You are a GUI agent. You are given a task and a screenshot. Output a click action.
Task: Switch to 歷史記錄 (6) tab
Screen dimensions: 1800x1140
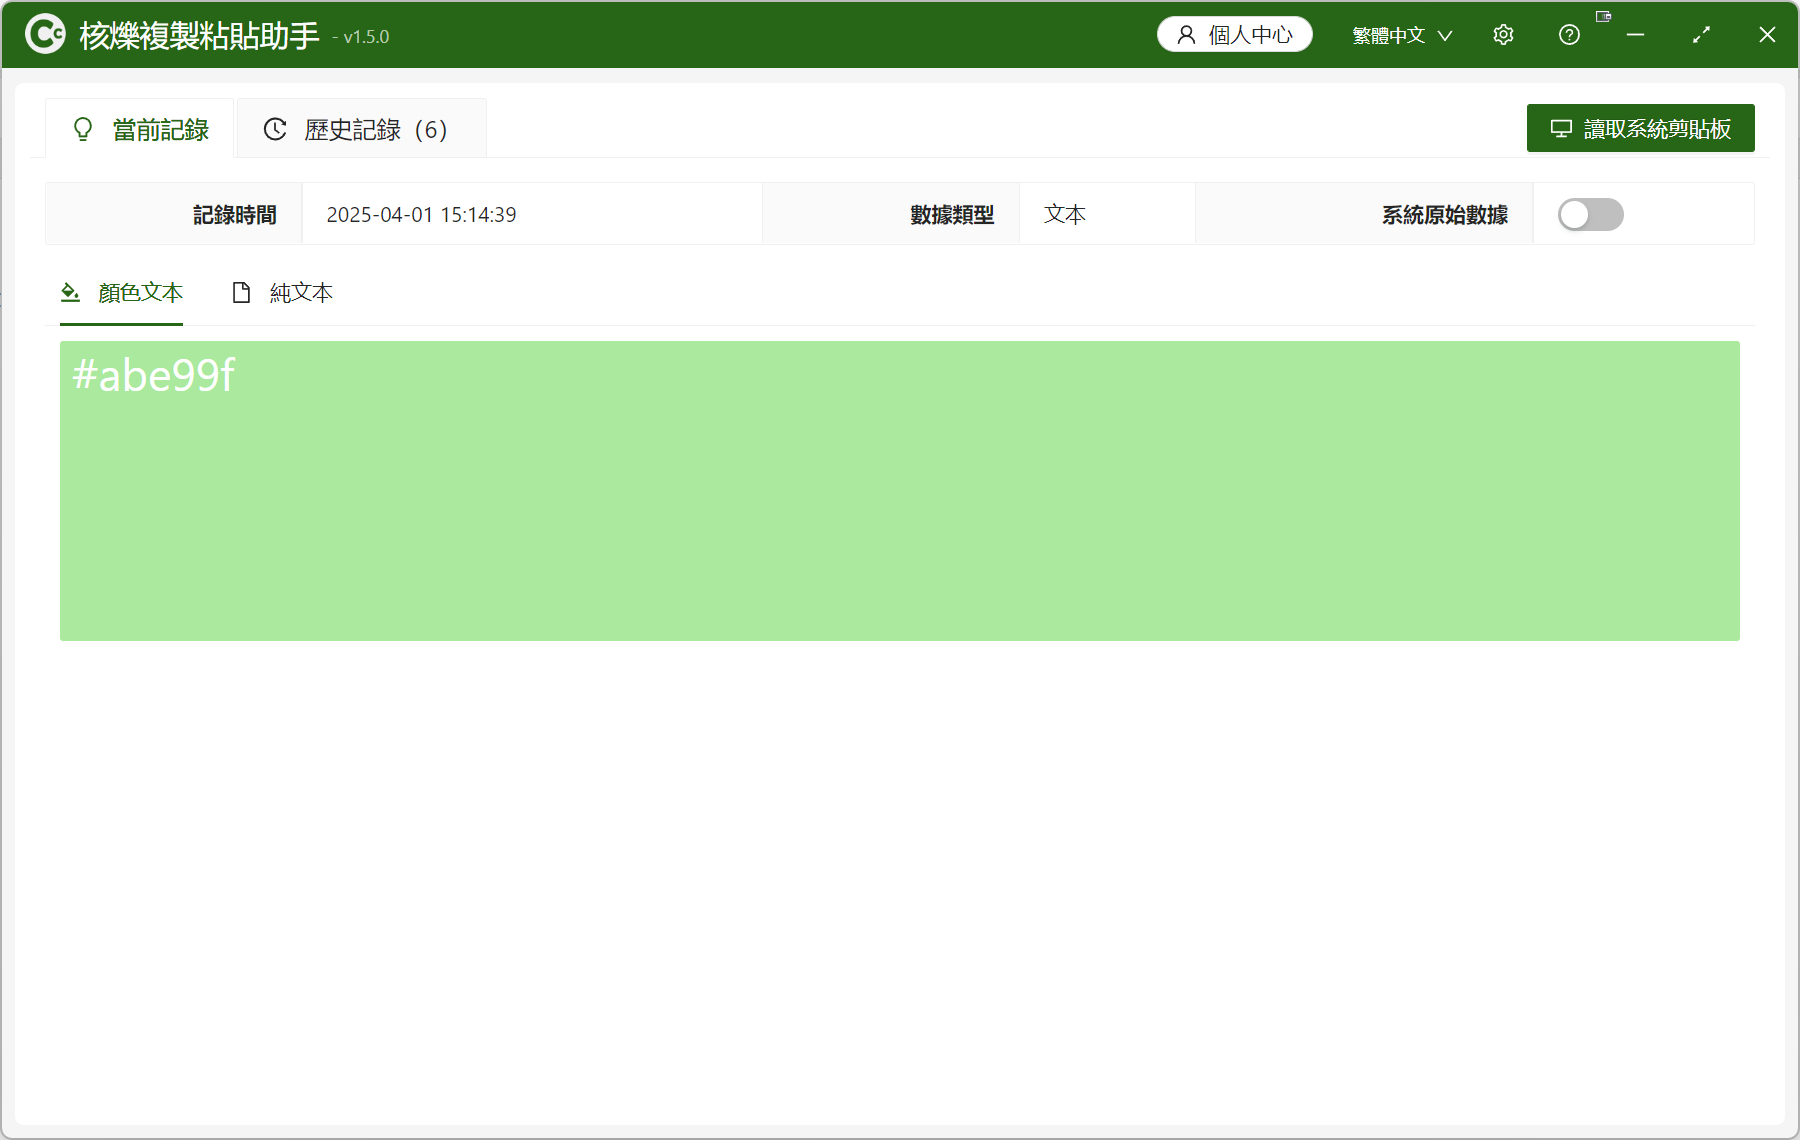[x=361, y=129]
